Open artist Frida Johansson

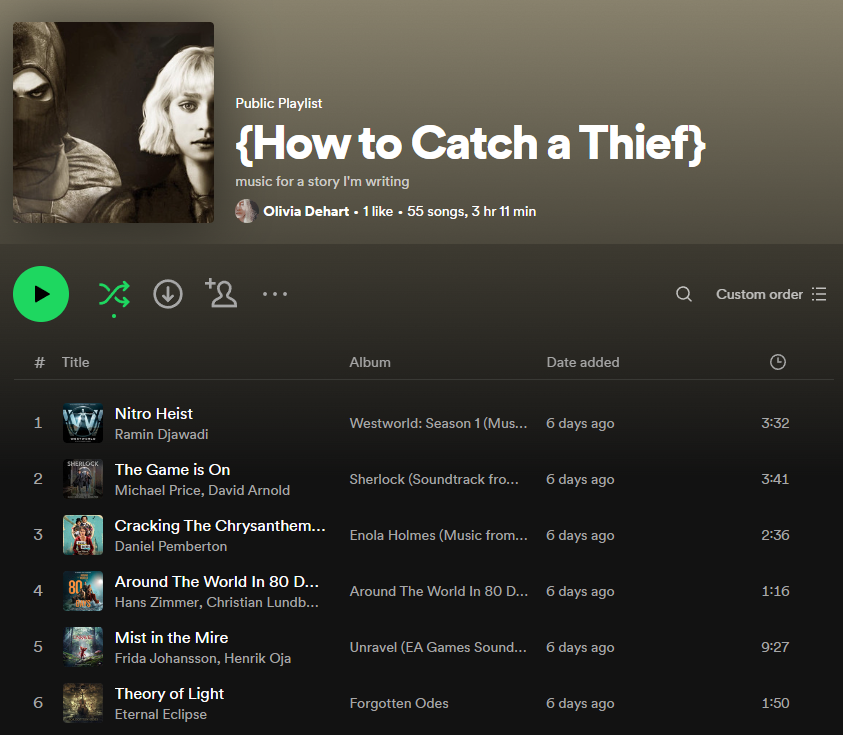pos(166,658)
